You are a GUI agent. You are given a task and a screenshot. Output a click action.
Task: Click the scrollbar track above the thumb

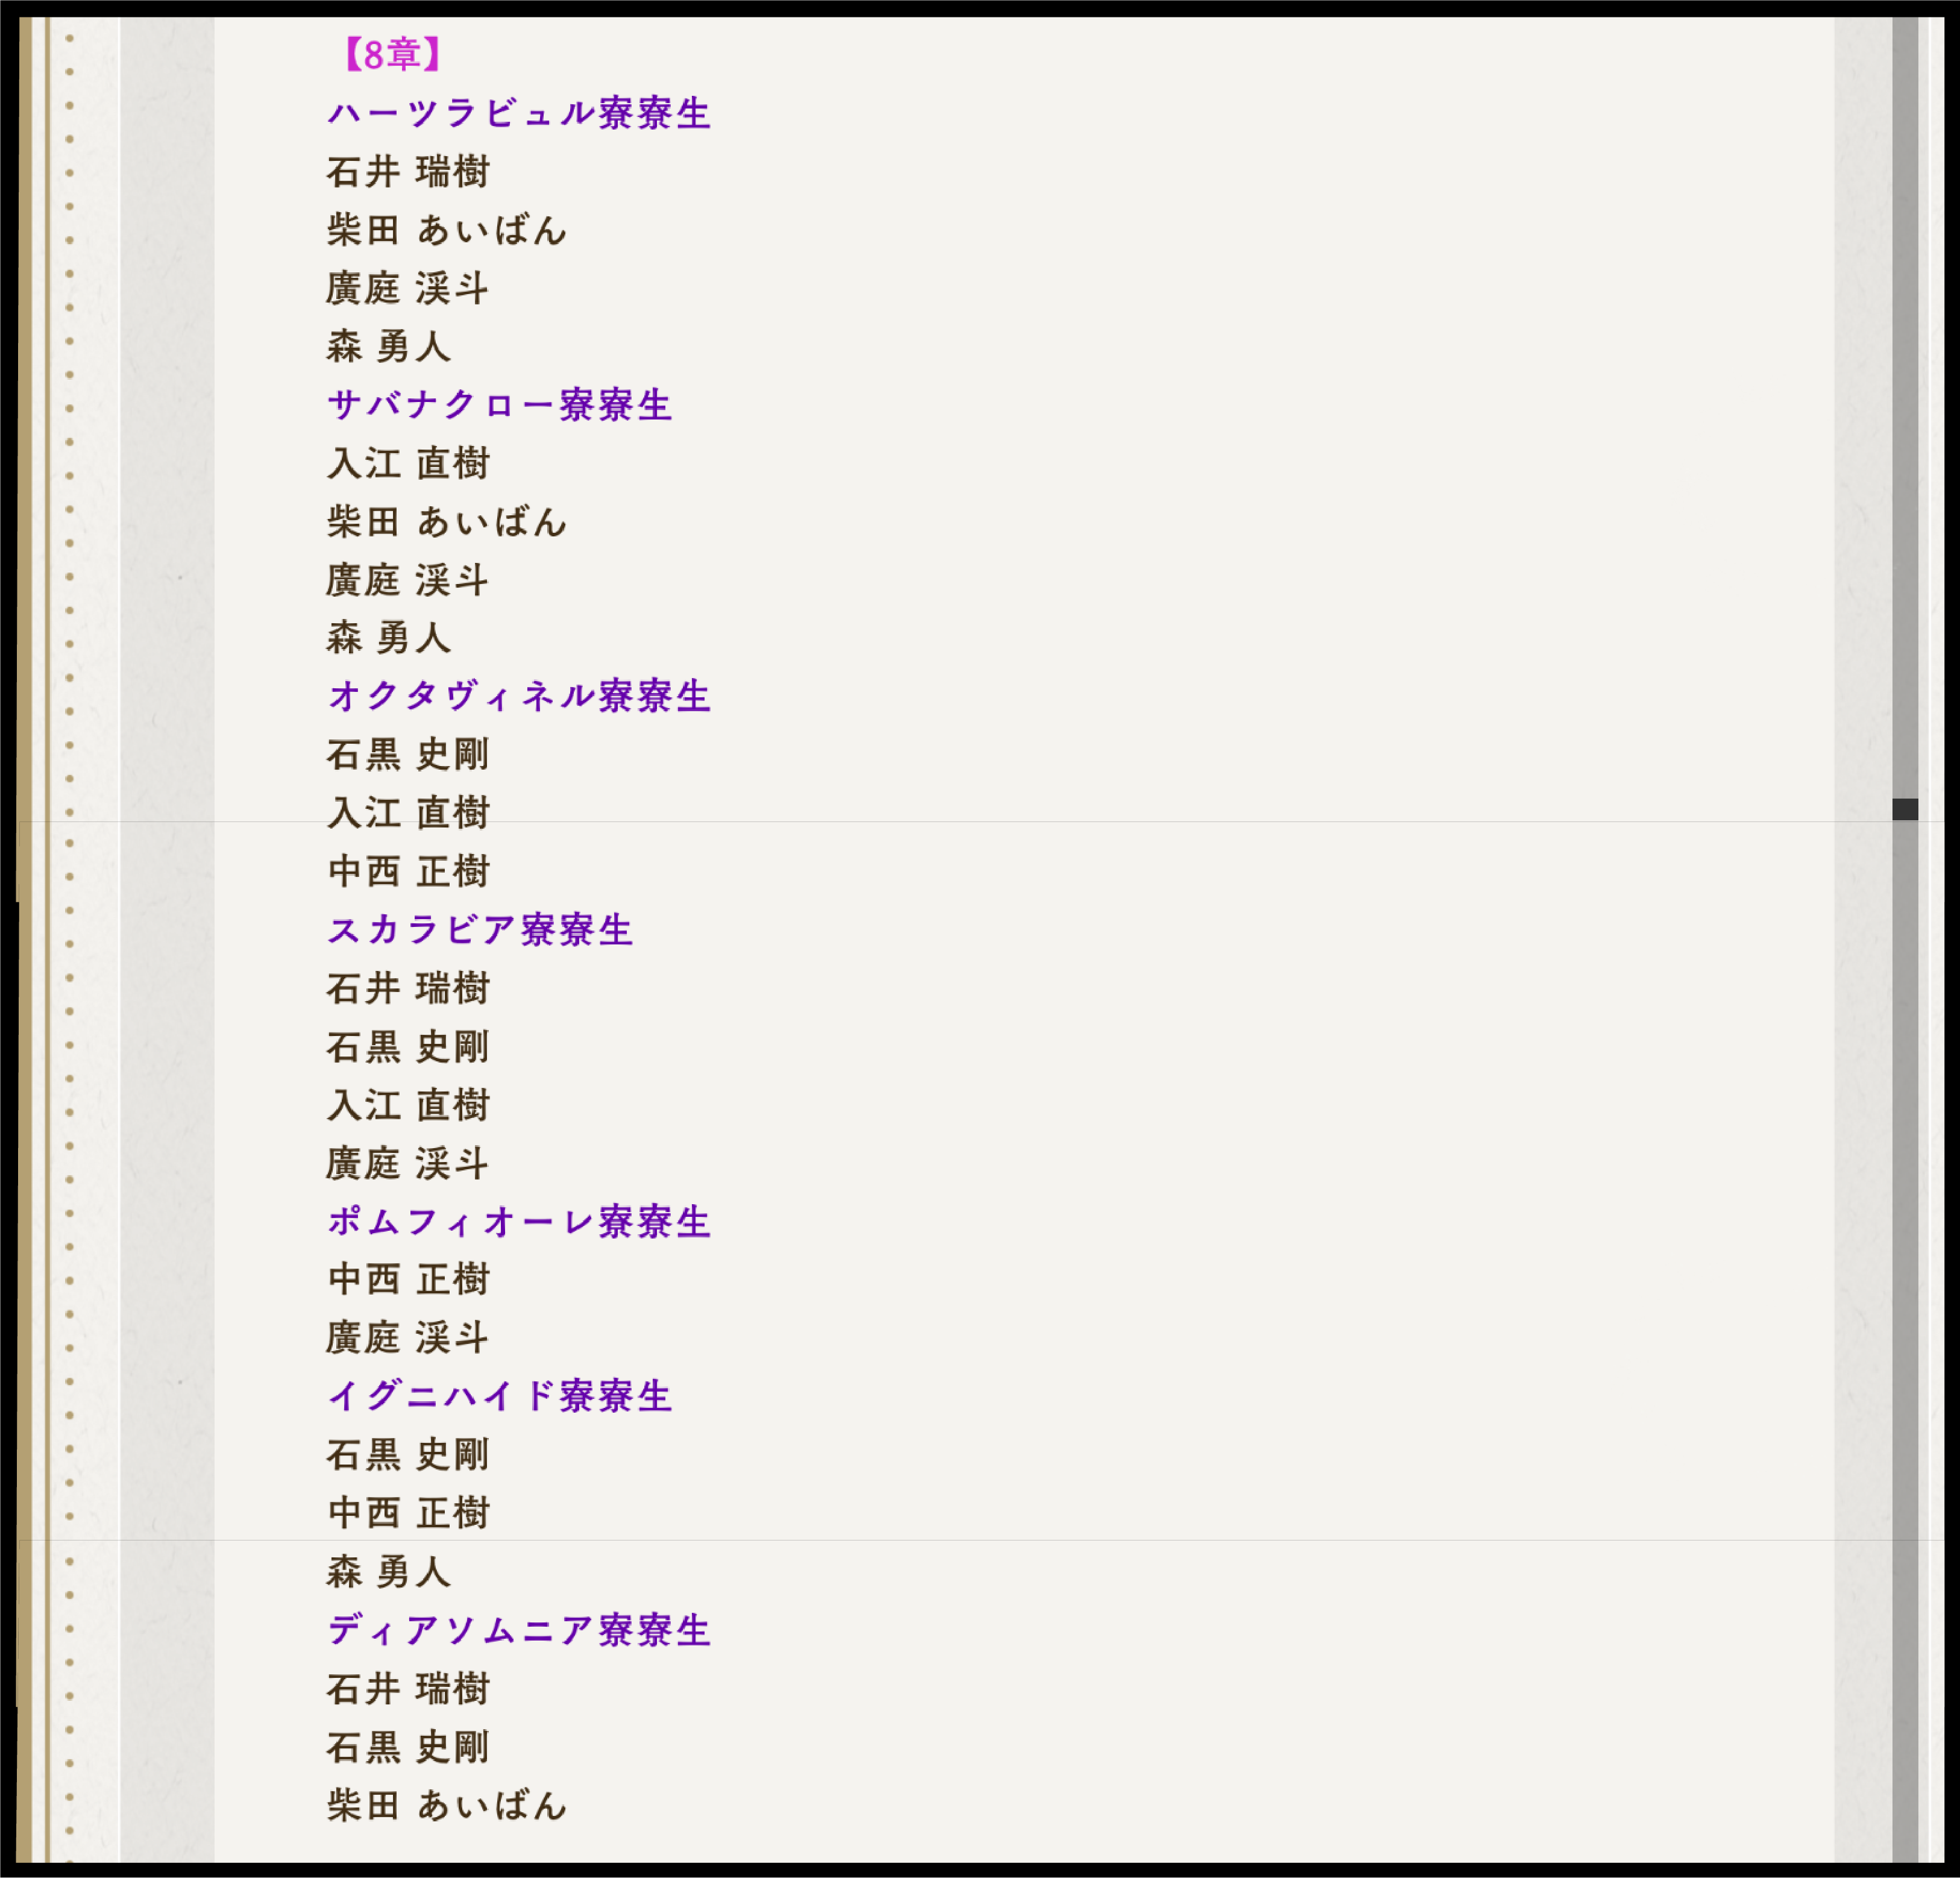1904,400
